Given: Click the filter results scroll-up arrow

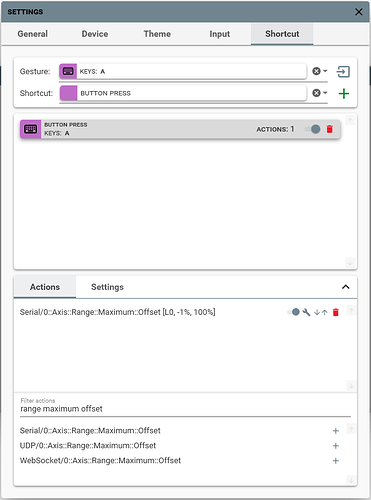Looking at the screenshot, I should point(351,429).
